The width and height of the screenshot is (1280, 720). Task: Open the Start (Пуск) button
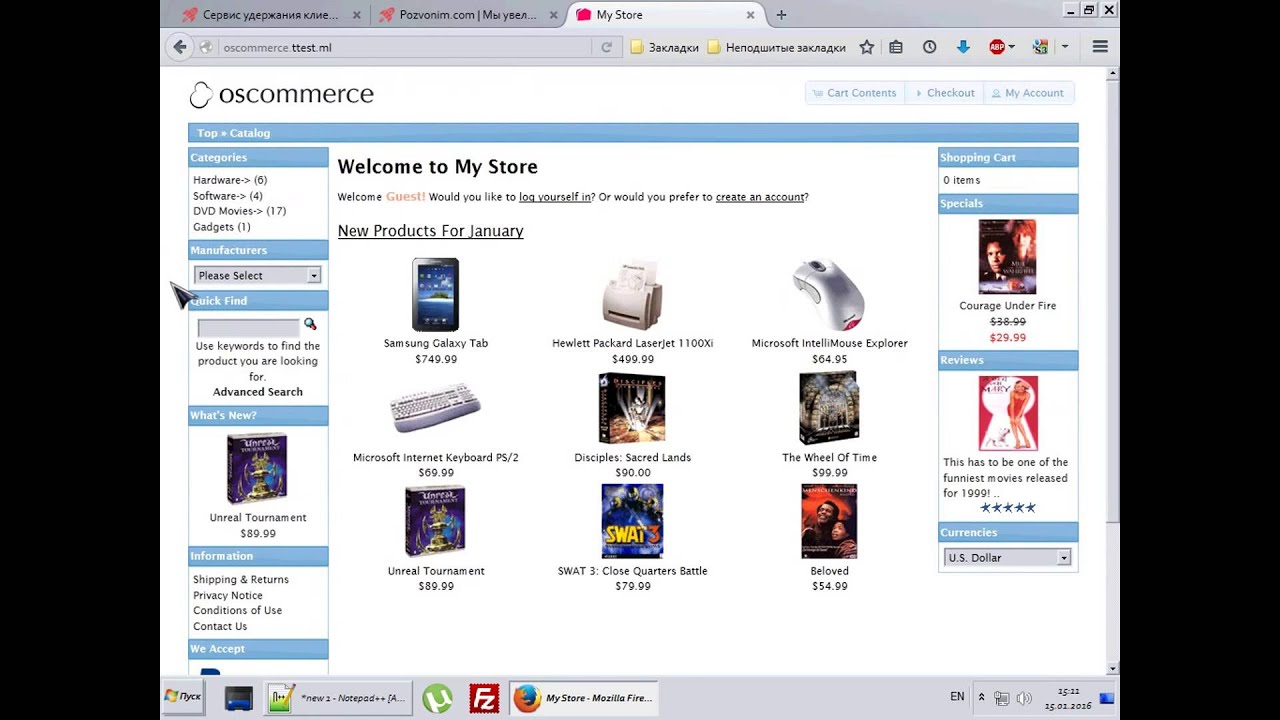click(x=183, y=697)
